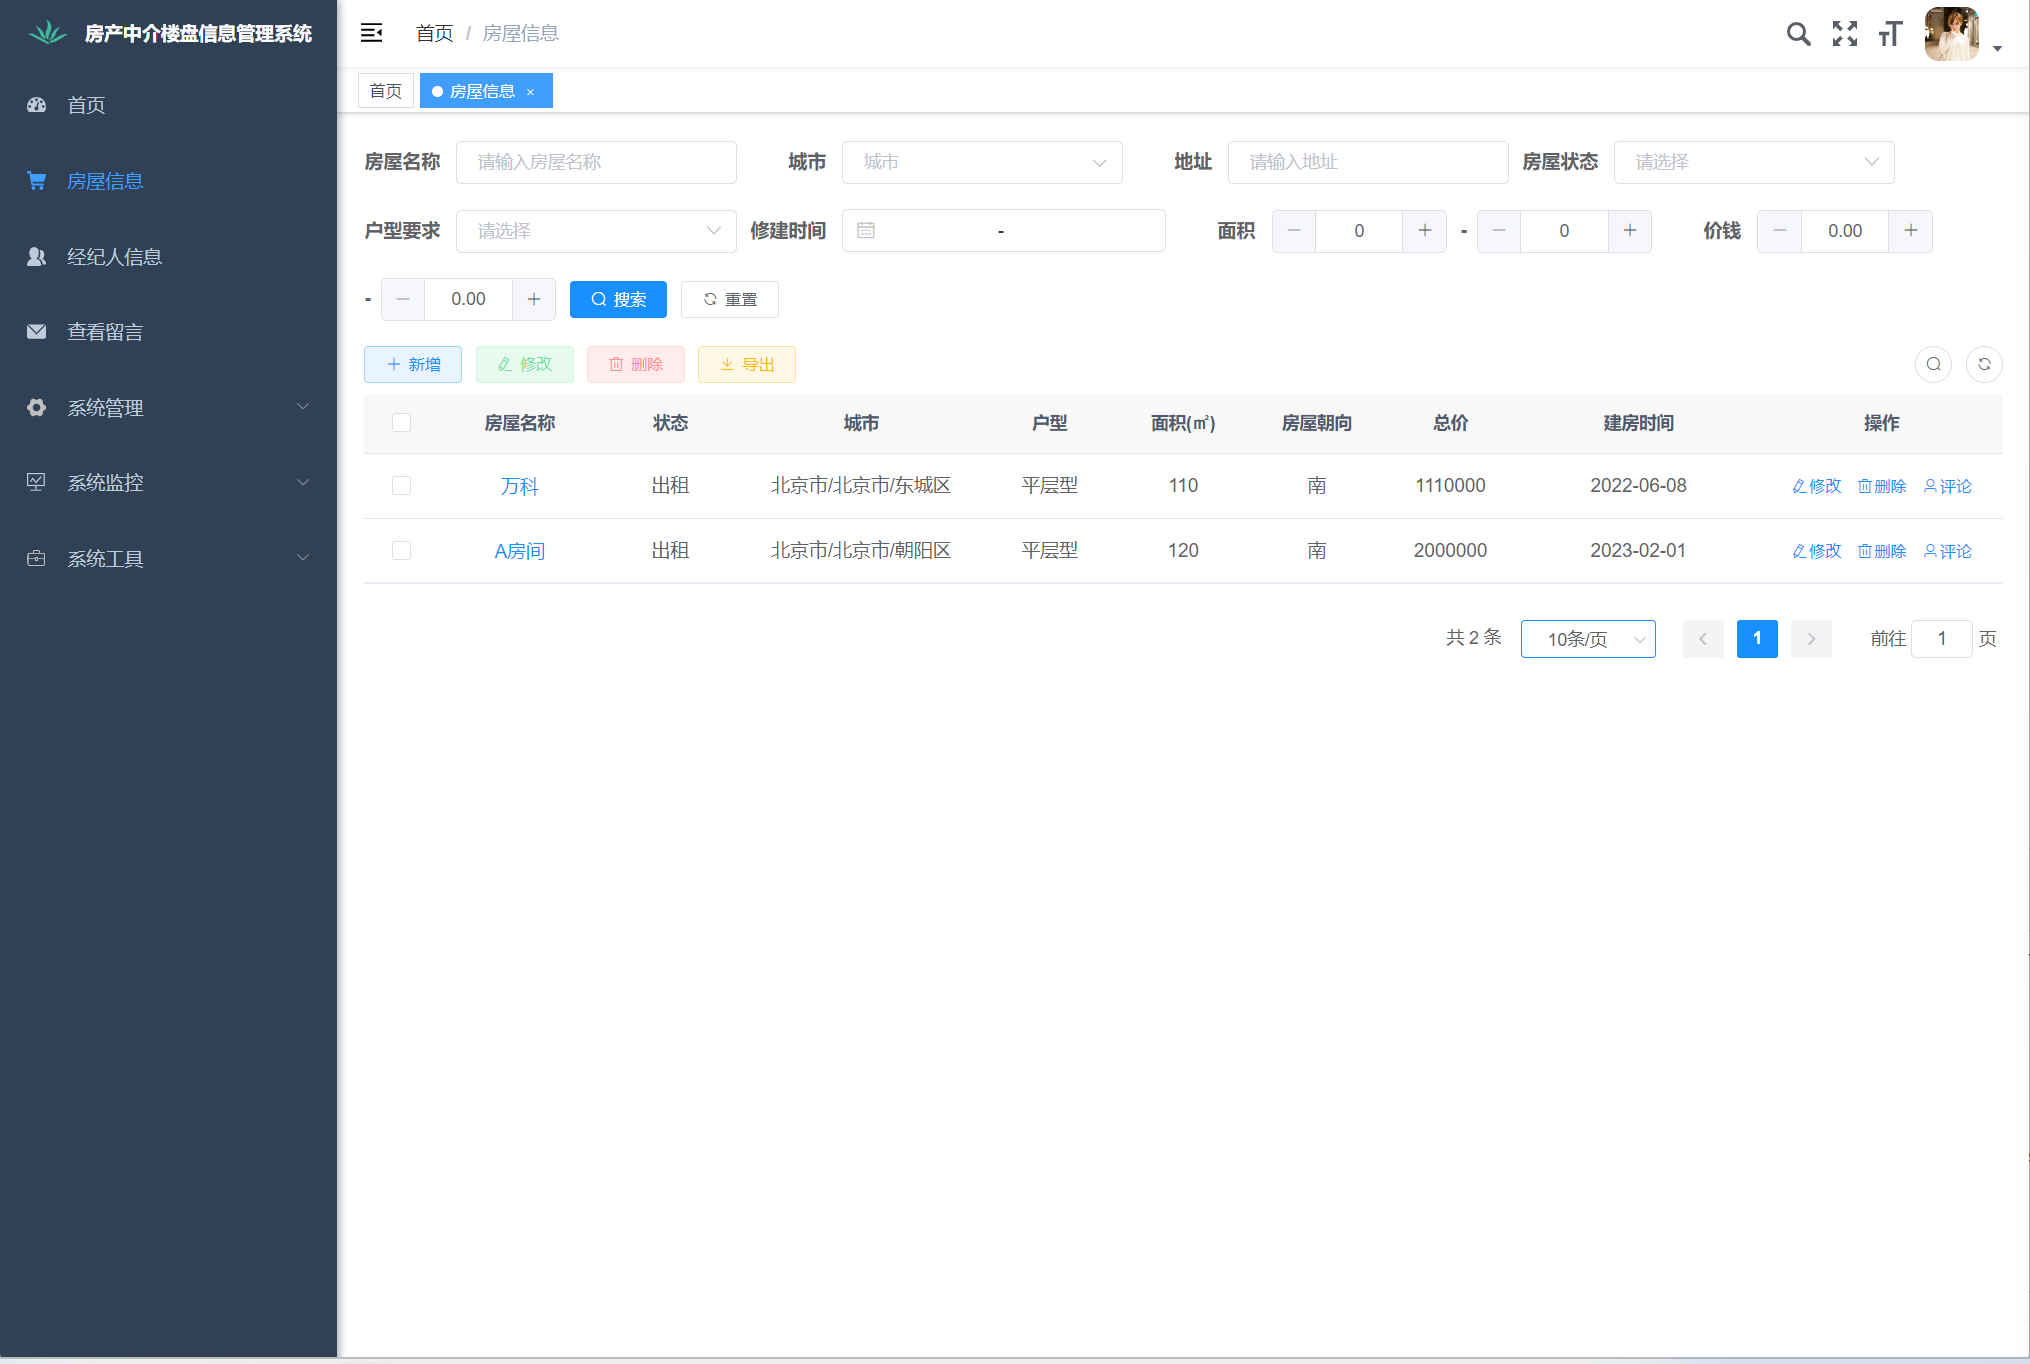Screen dimensions: 2030x1364
Task: Check the A房间 row checkbox
Action: (401, 550)
